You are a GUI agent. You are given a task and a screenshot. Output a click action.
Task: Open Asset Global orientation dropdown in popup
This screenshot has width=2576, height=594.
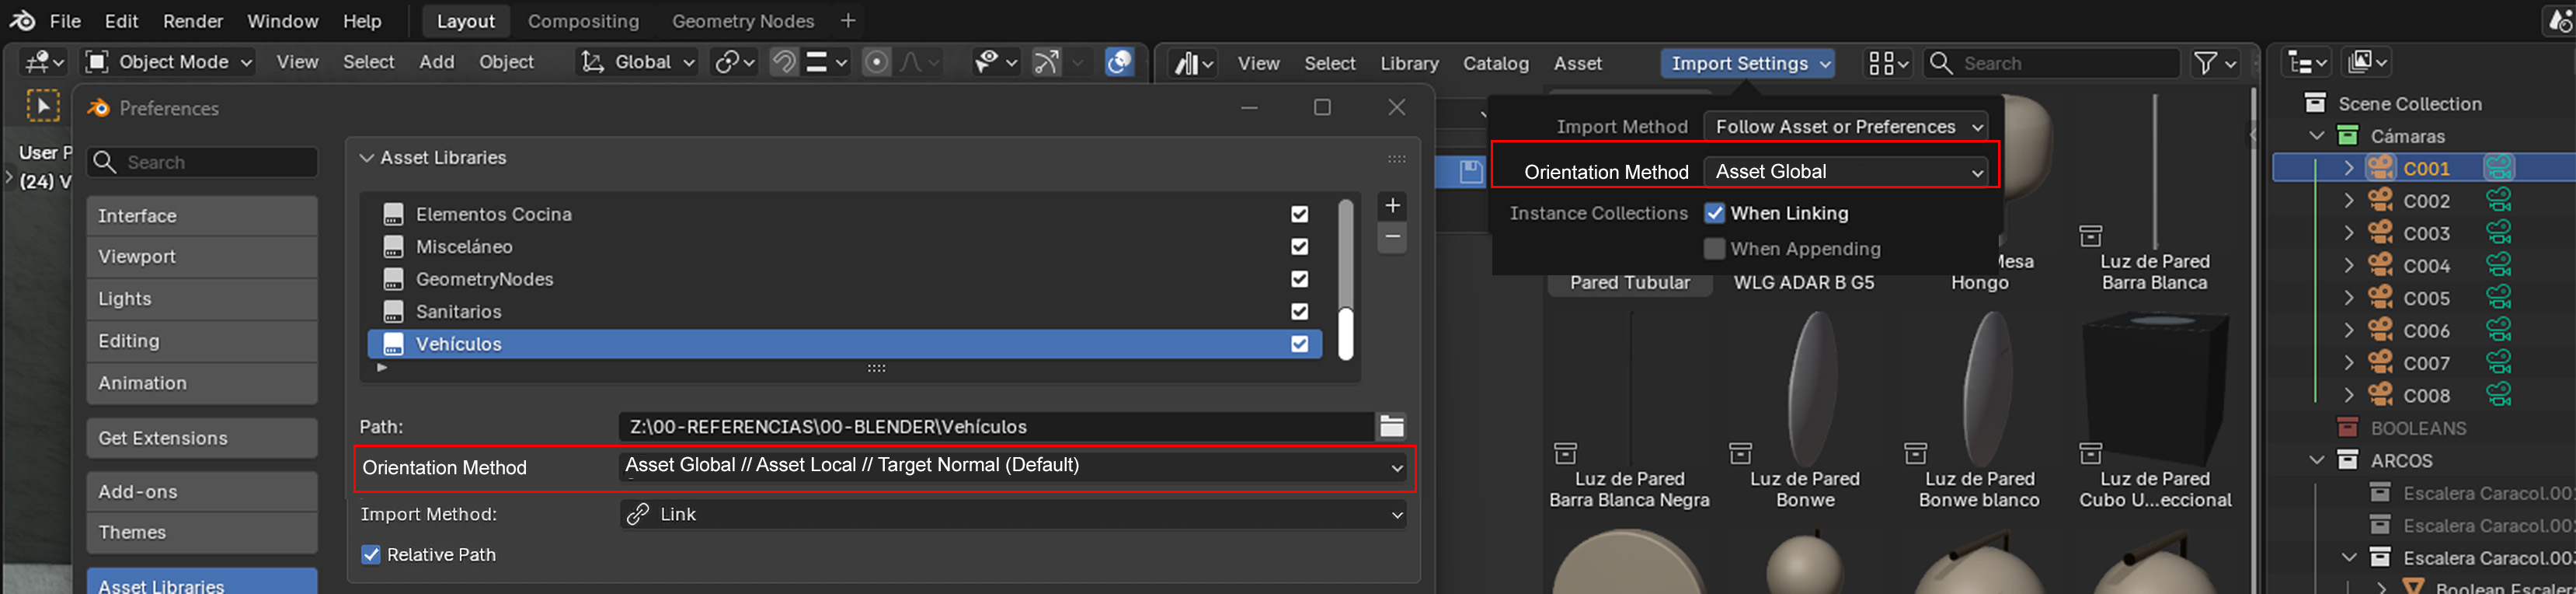coord(1846,172)
